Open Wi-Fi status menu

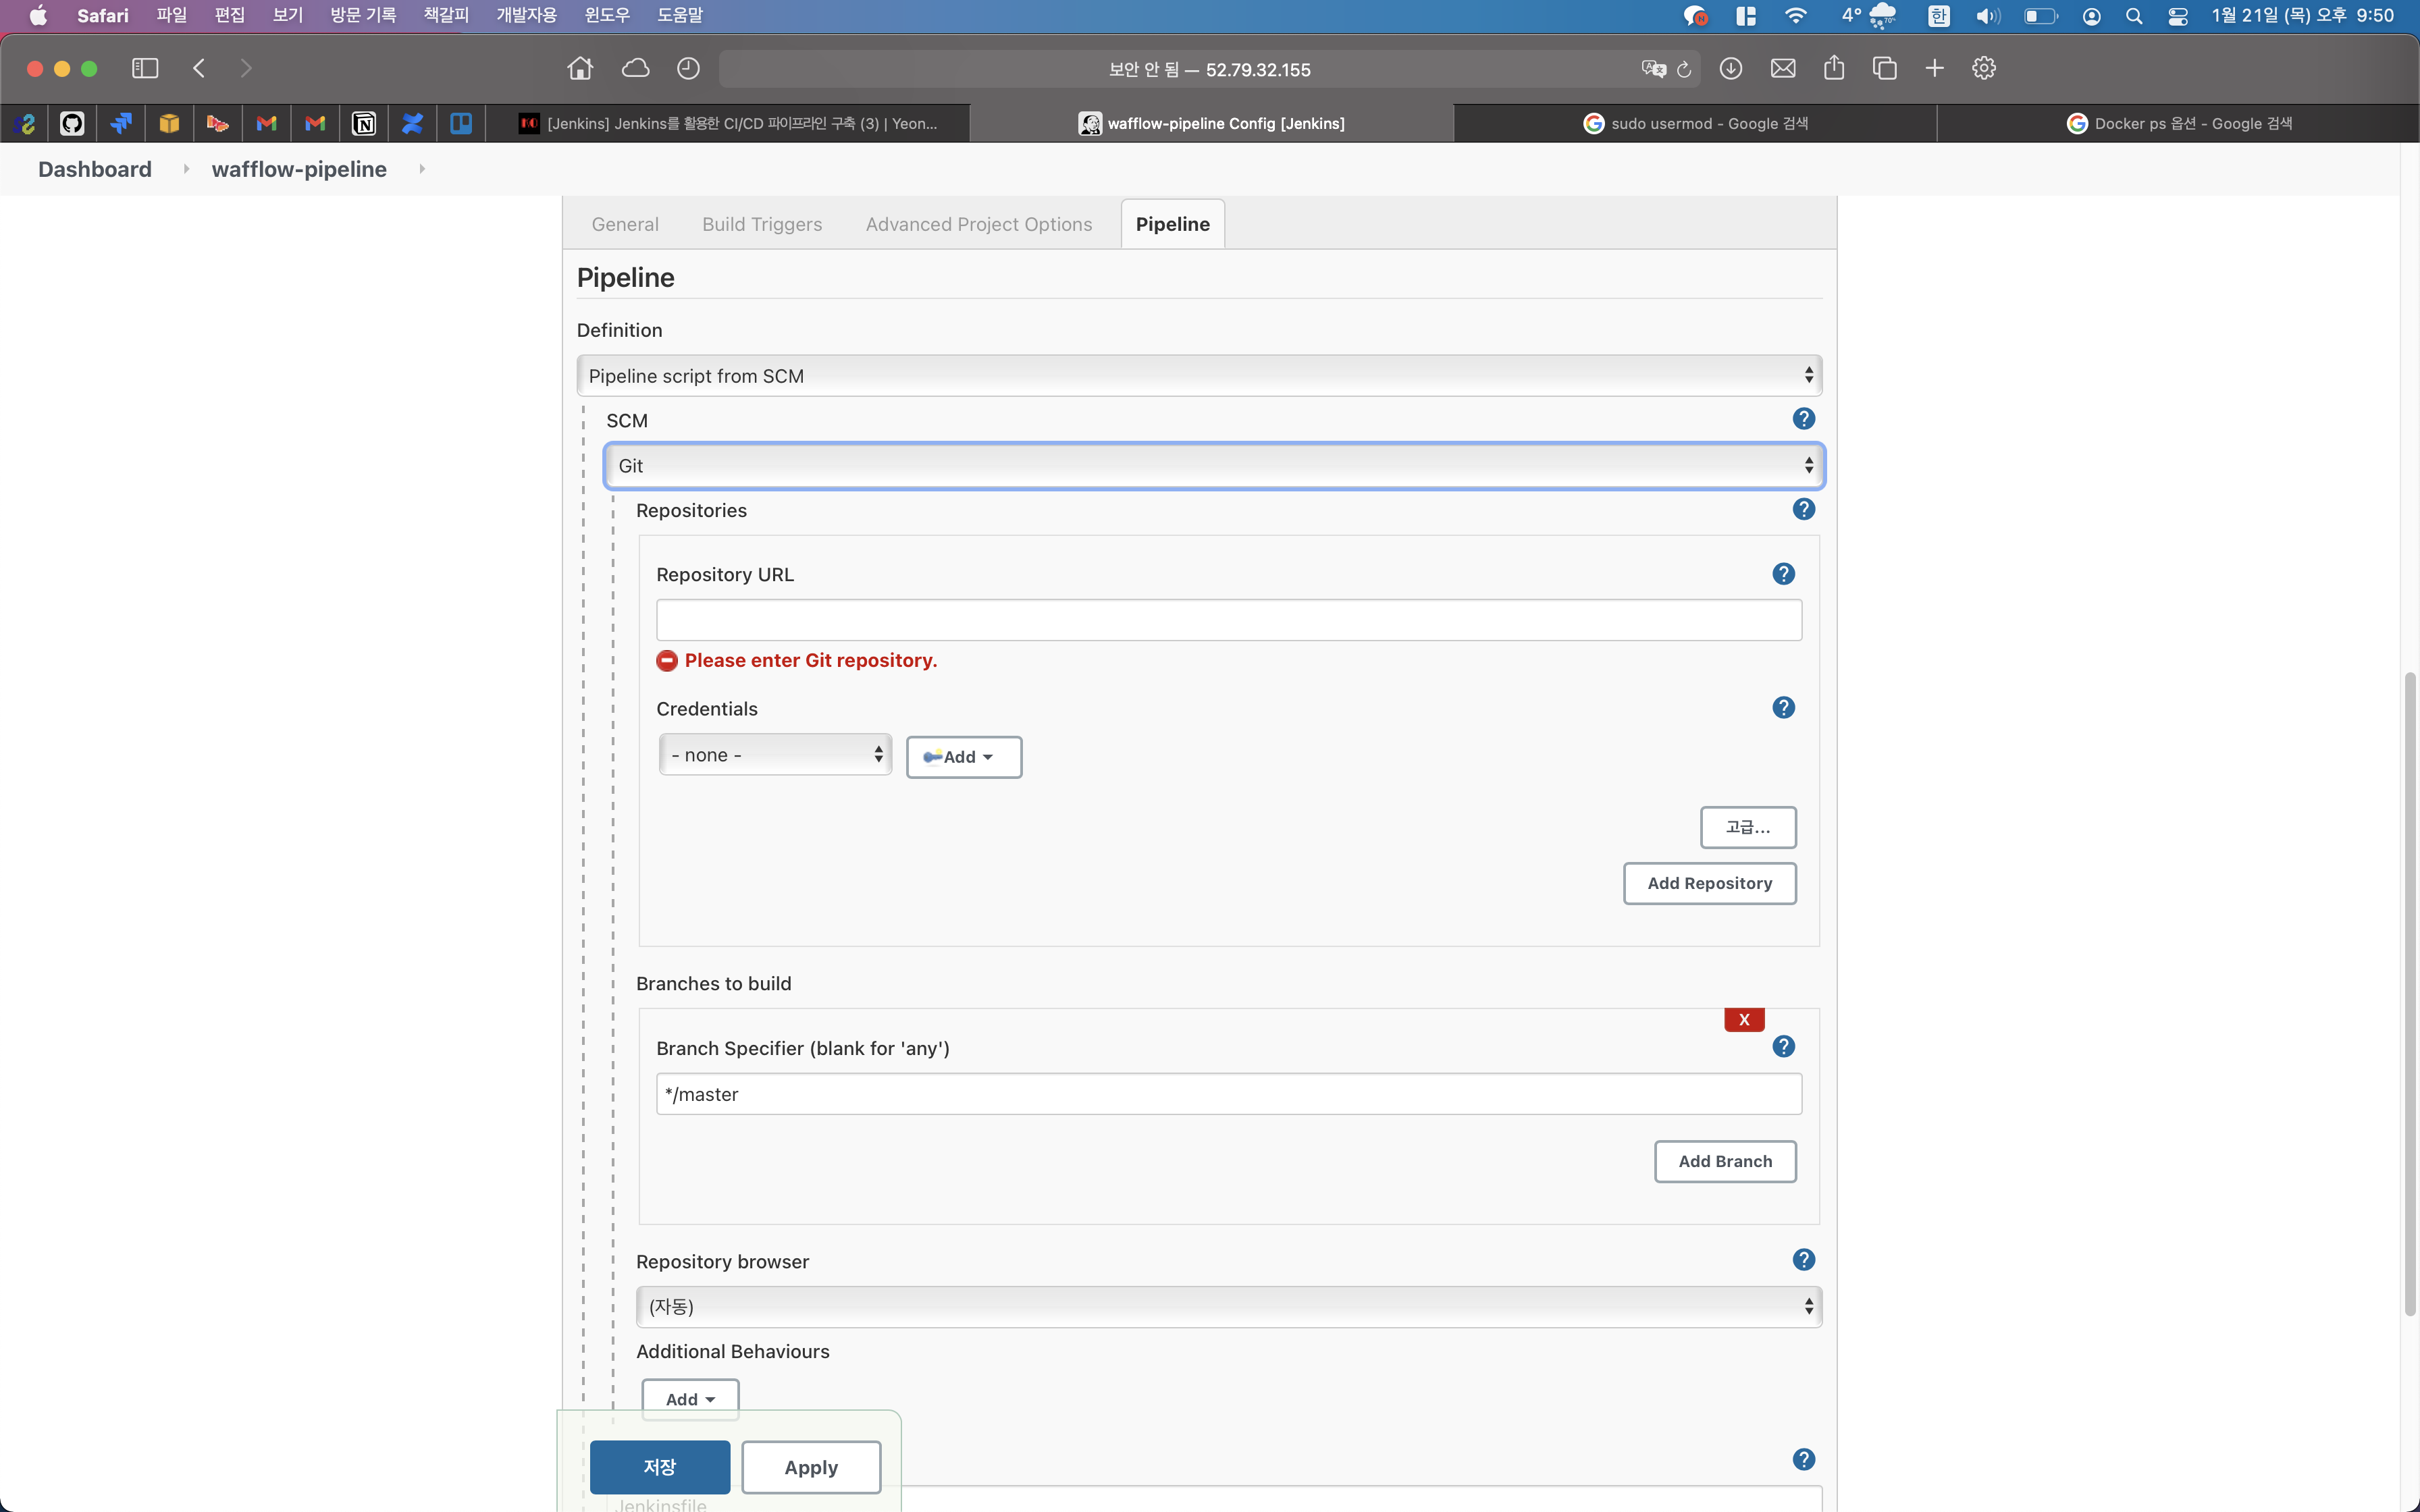(x=1796, y=16)
